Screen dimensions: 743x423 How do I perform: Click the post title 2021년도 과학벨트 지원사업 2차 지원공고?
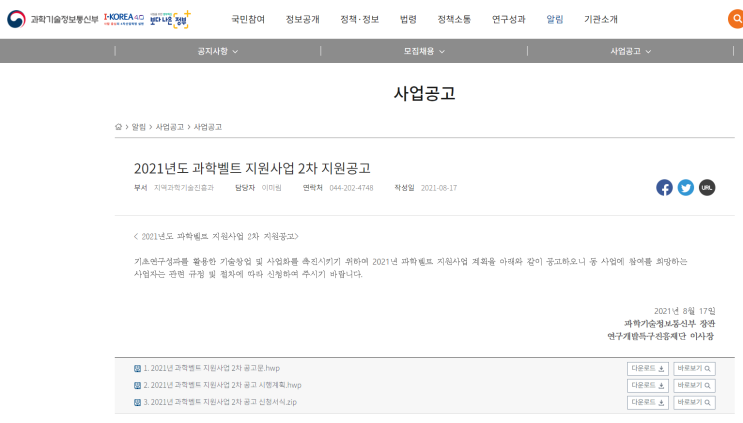pyautogui.click(x=252, y=168)
